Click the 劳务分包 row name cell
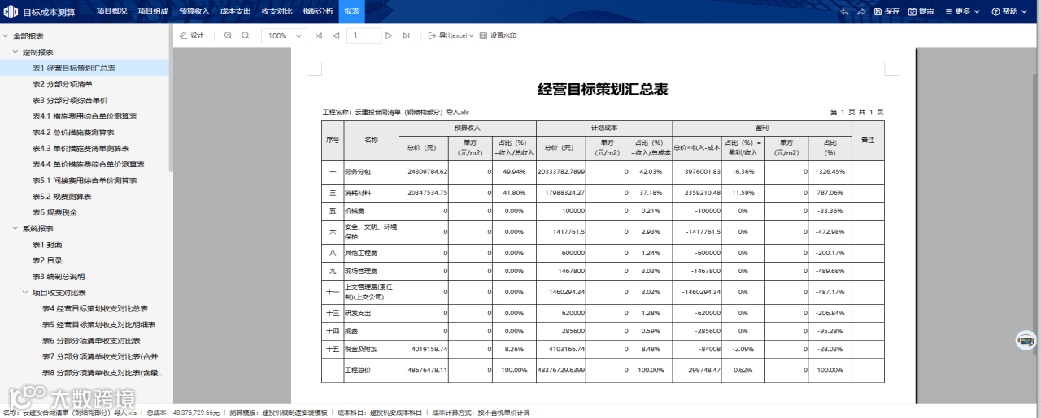The width and height of the screenshot is (1041, 418). point(371,171)
